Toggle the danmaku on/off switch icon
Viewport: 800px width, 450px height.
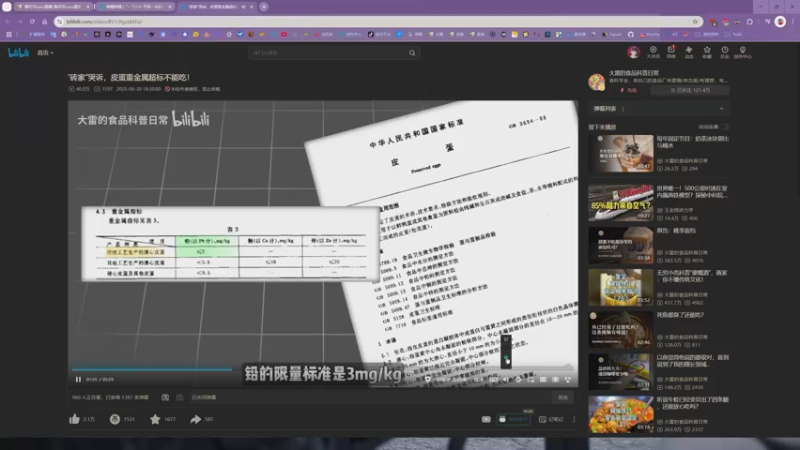165,397
